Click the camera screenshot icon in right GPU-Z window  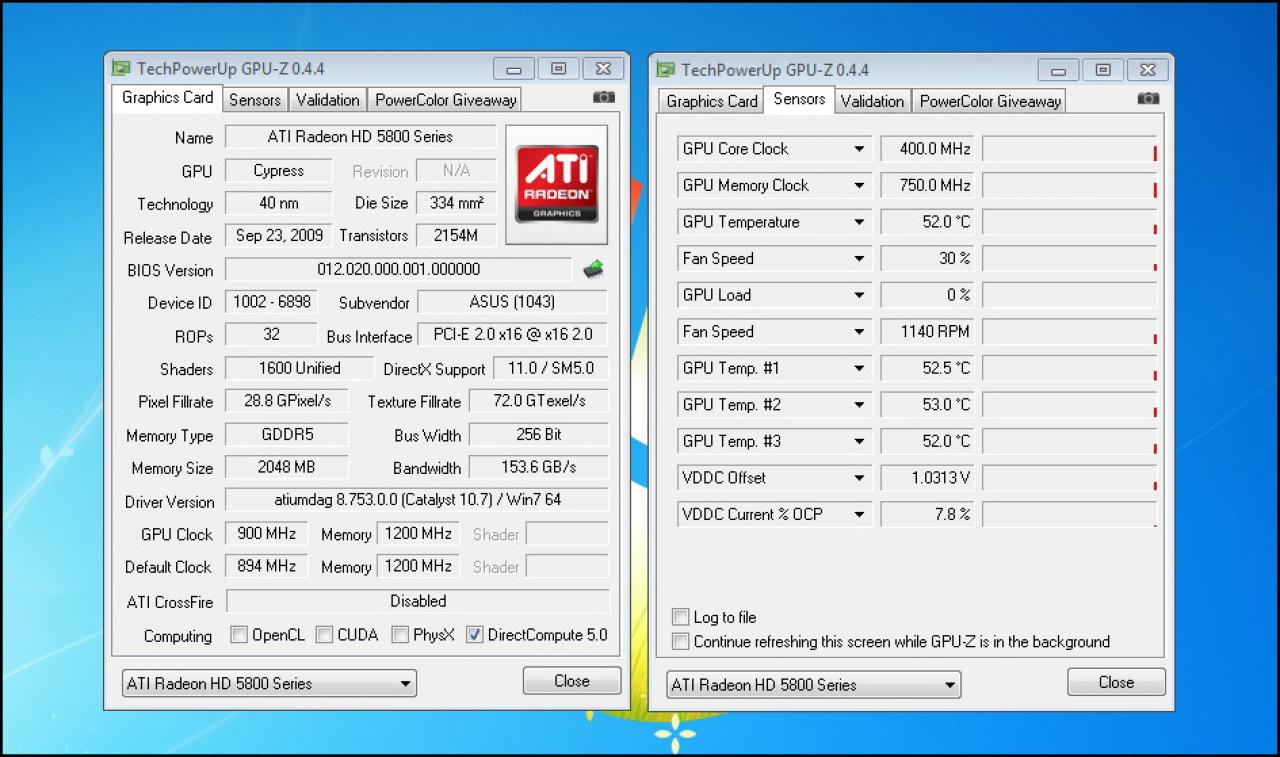point(1148,98)
